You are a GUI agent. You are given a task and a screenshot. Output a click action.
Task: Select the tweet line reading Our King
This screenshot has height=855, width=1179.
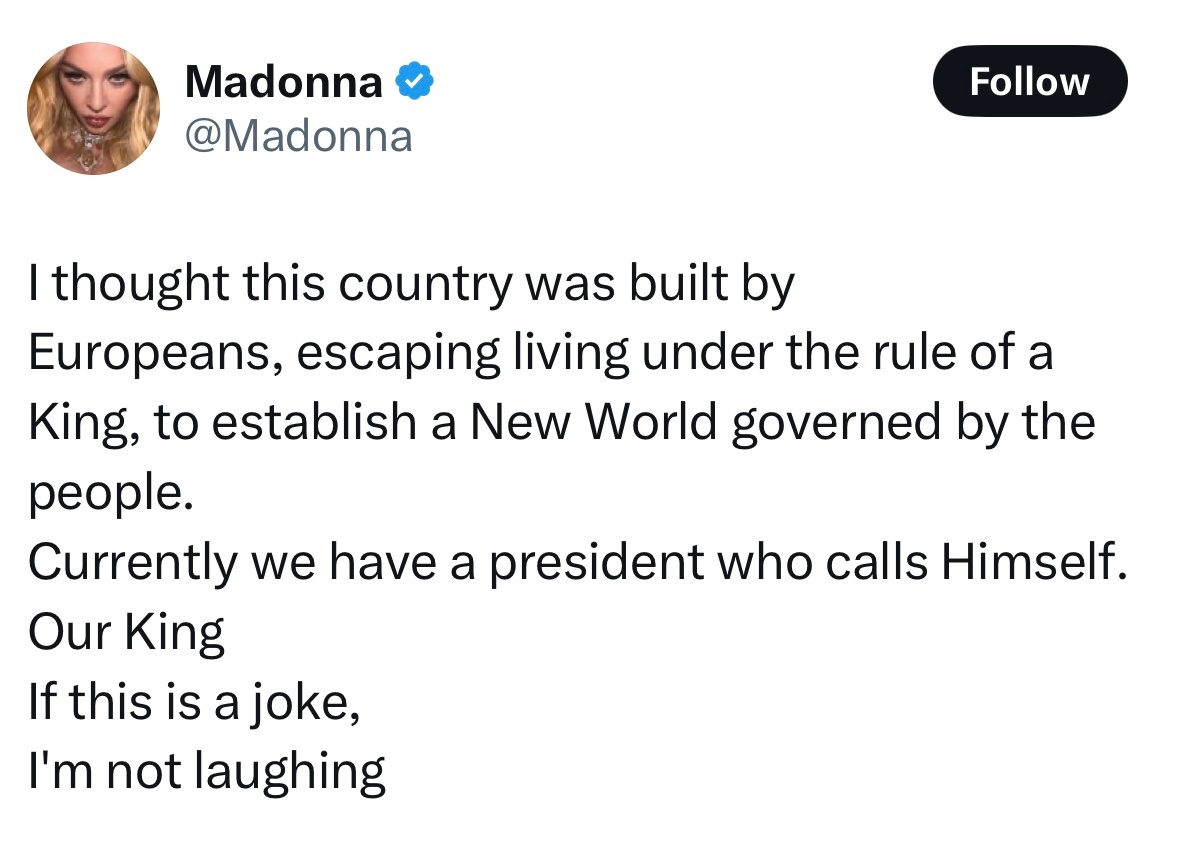pyautogui.click(x=126, y=632)
